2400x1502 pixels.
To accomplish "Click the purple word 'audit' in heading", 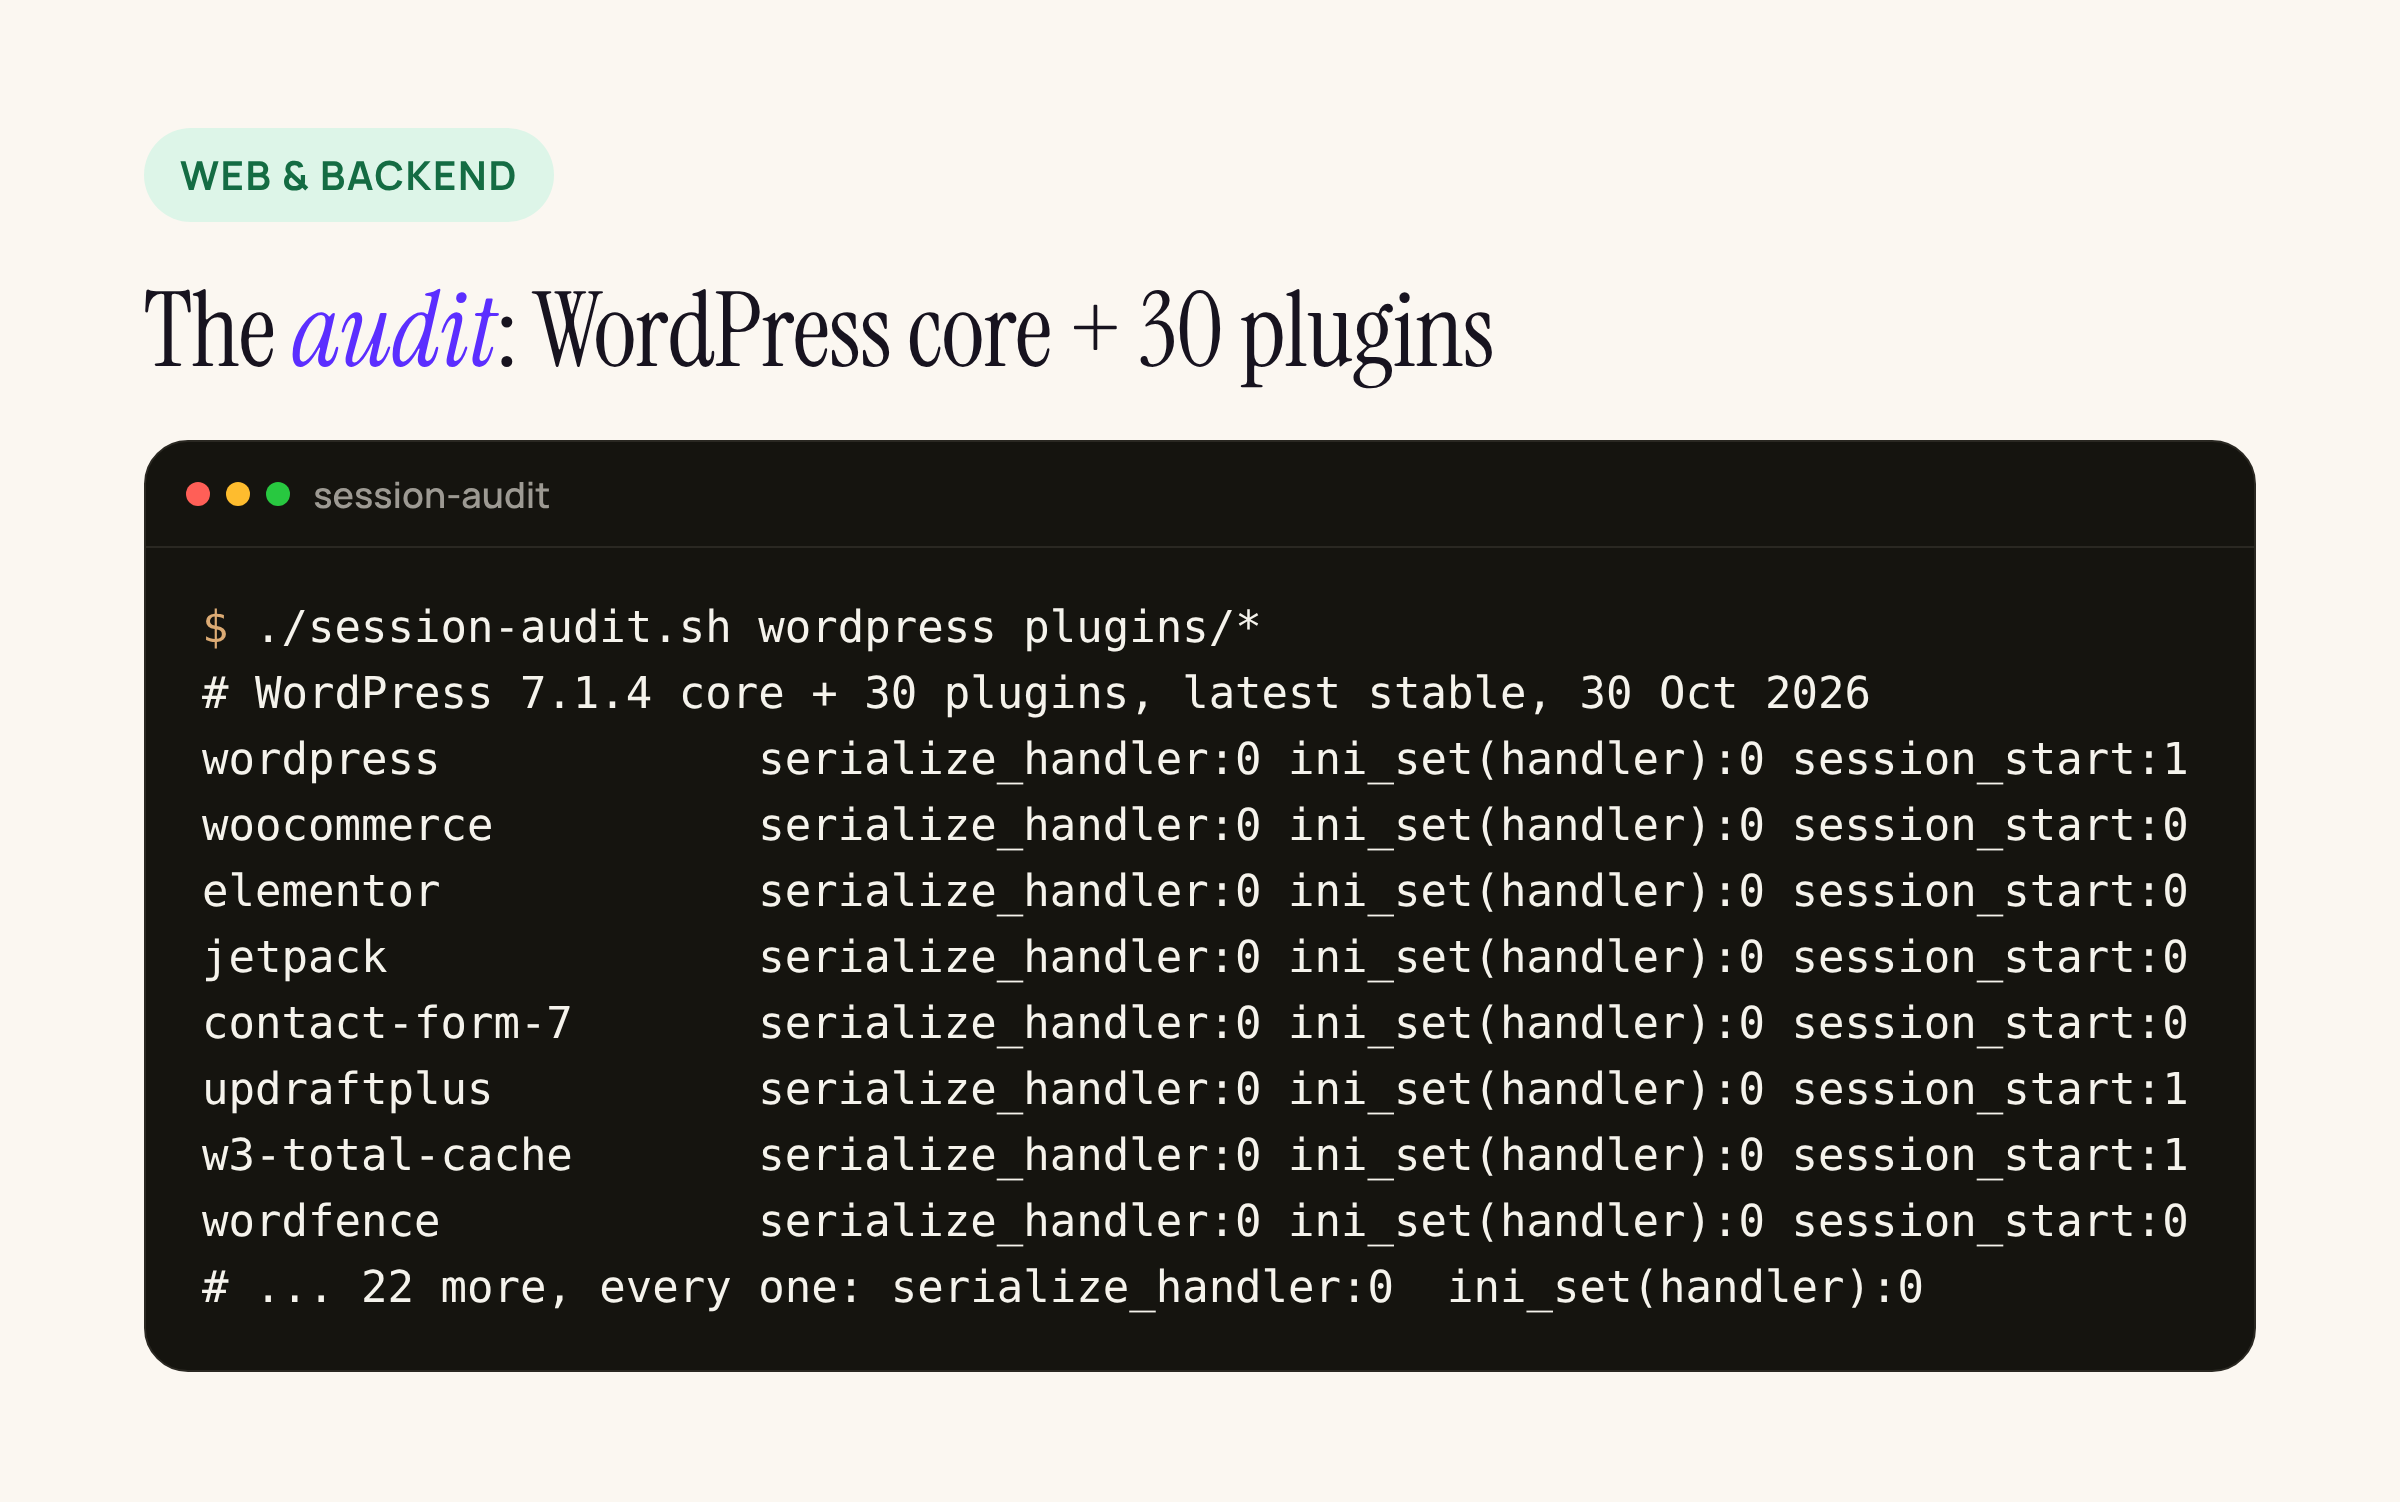I will (x=394, y=330).
